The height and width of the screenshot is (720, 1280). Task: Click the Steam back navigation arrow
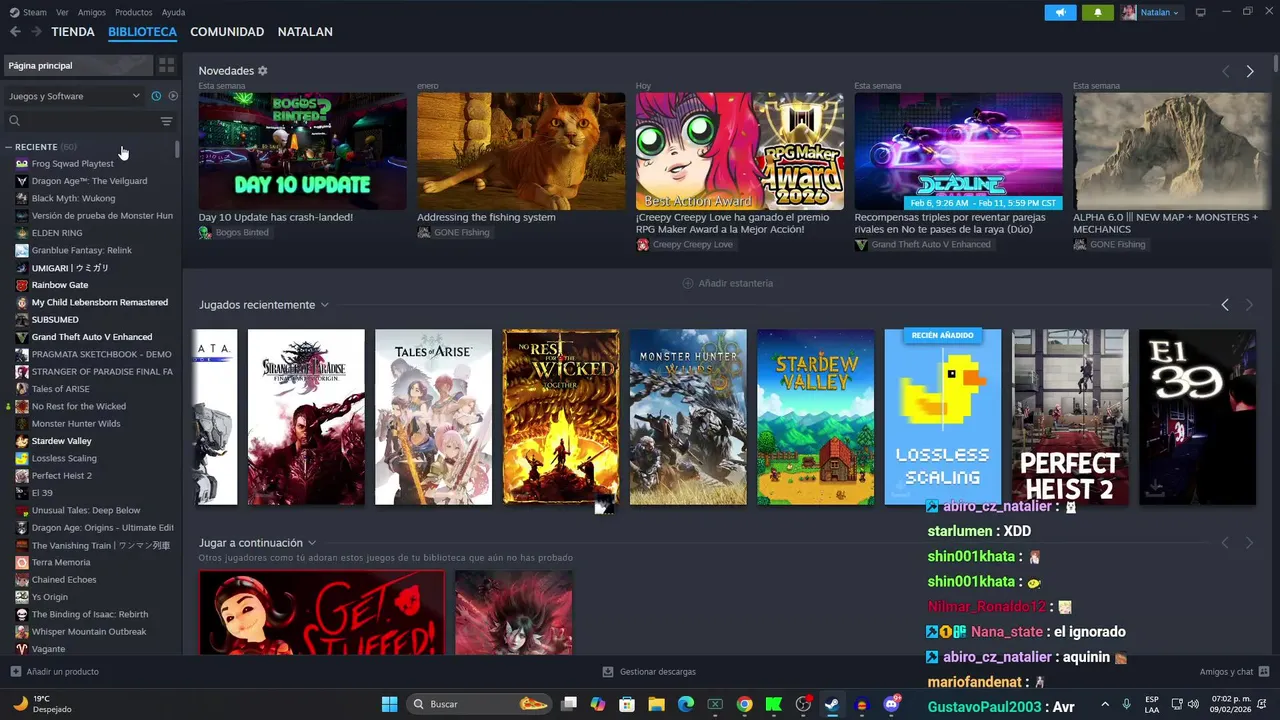coord(15,32)
